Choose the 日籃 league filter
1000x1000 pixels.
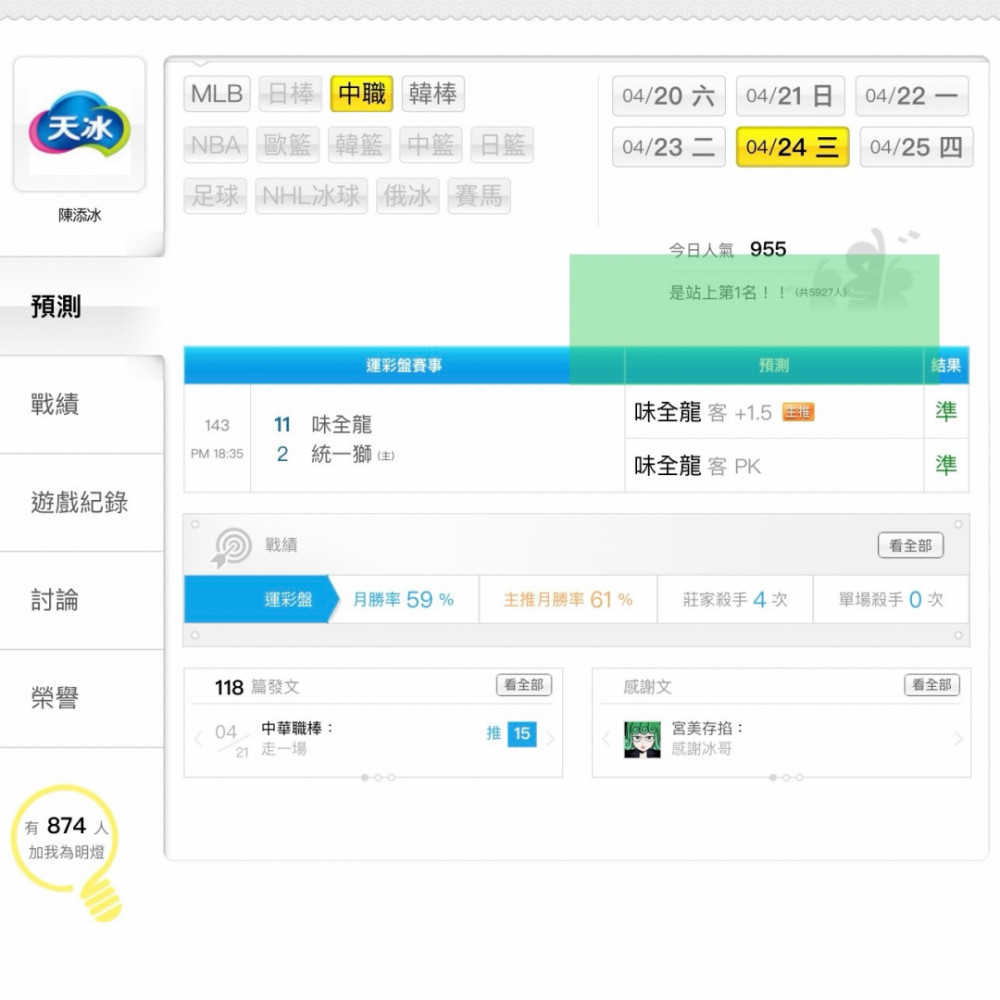tap(502, 145)
